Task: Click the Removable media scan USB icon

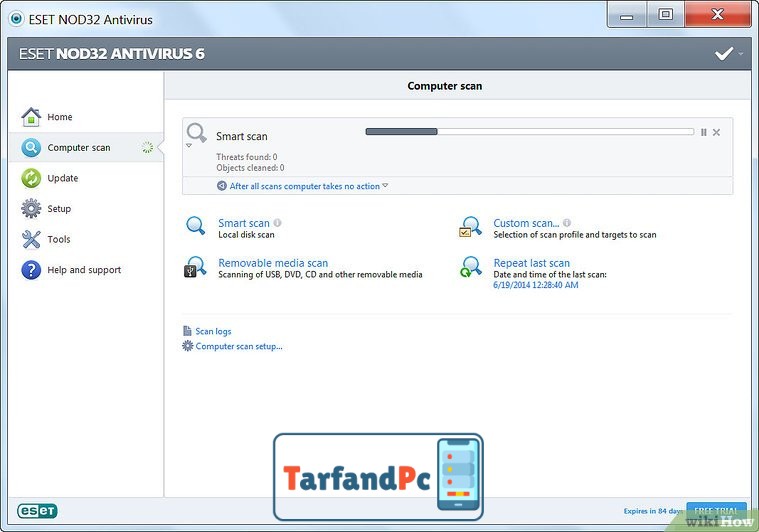Action: [195, 267]
